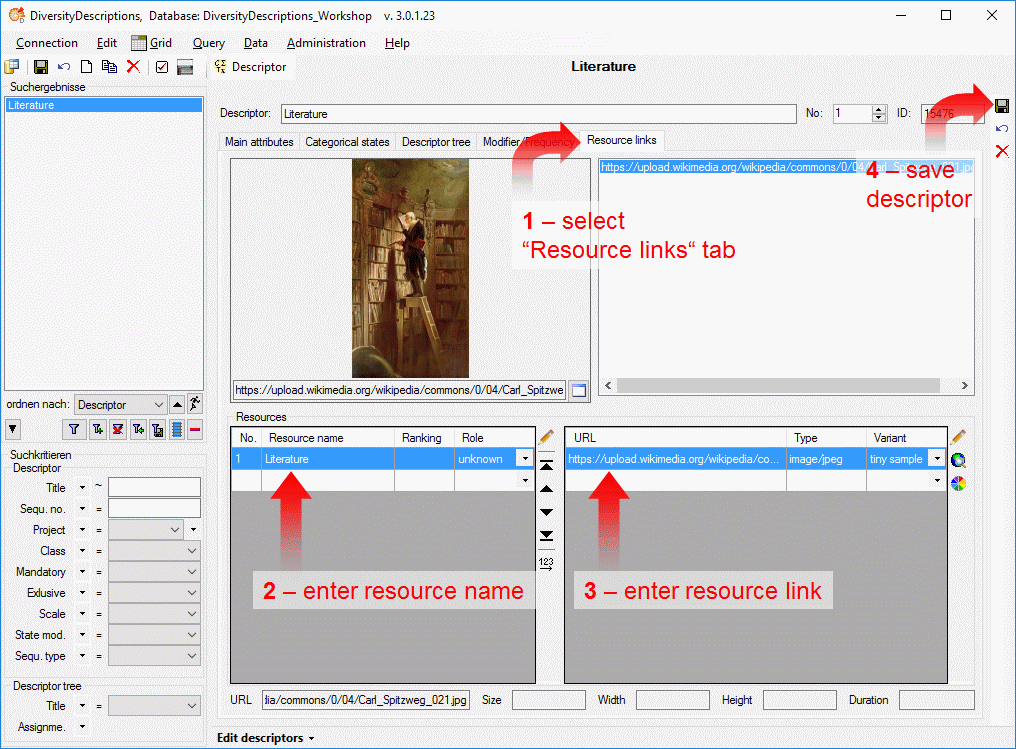The height and width of the screenshot is (749, 1016).
Task: Save the descriptor via the floppy icon right of the ID field
Action: click(x=1002, y=106)
